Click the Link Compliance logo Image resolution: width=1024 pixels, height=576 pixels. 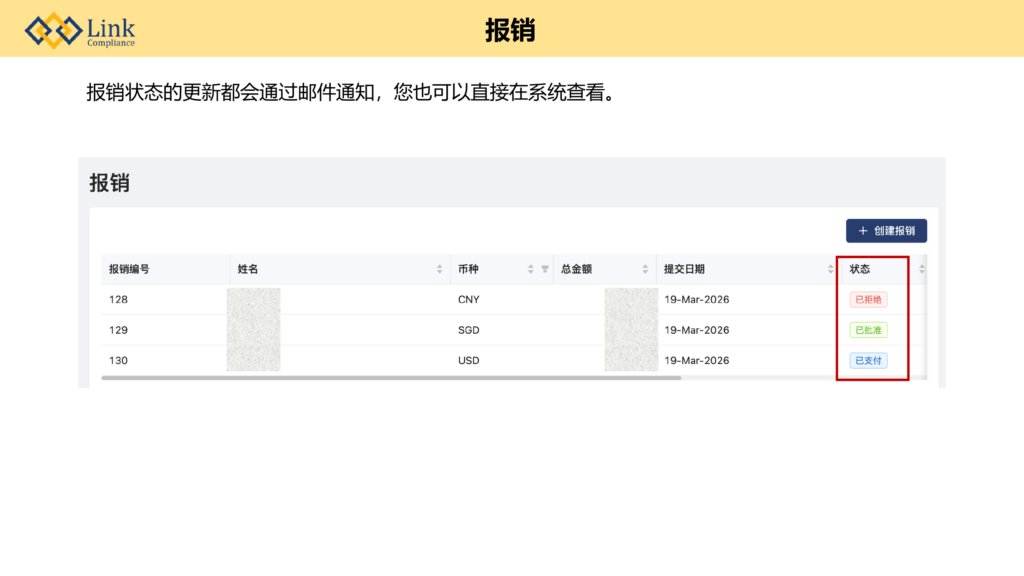81,30
